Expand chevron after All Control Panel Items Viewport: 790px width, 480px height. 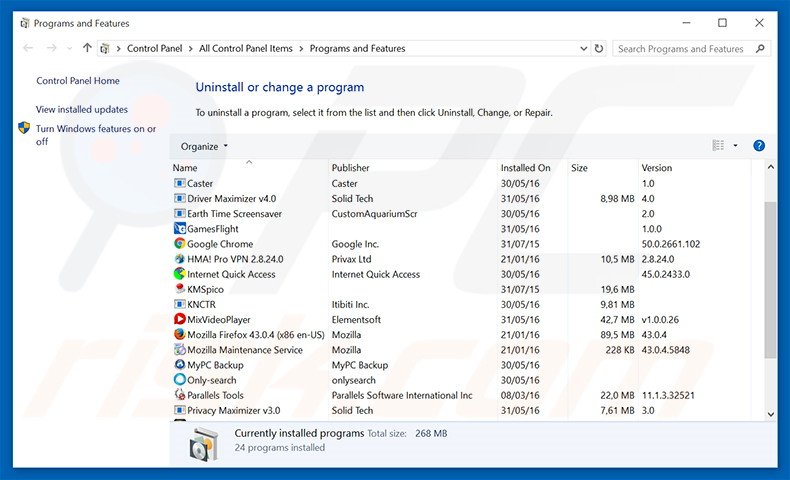(x=301, y=48)
